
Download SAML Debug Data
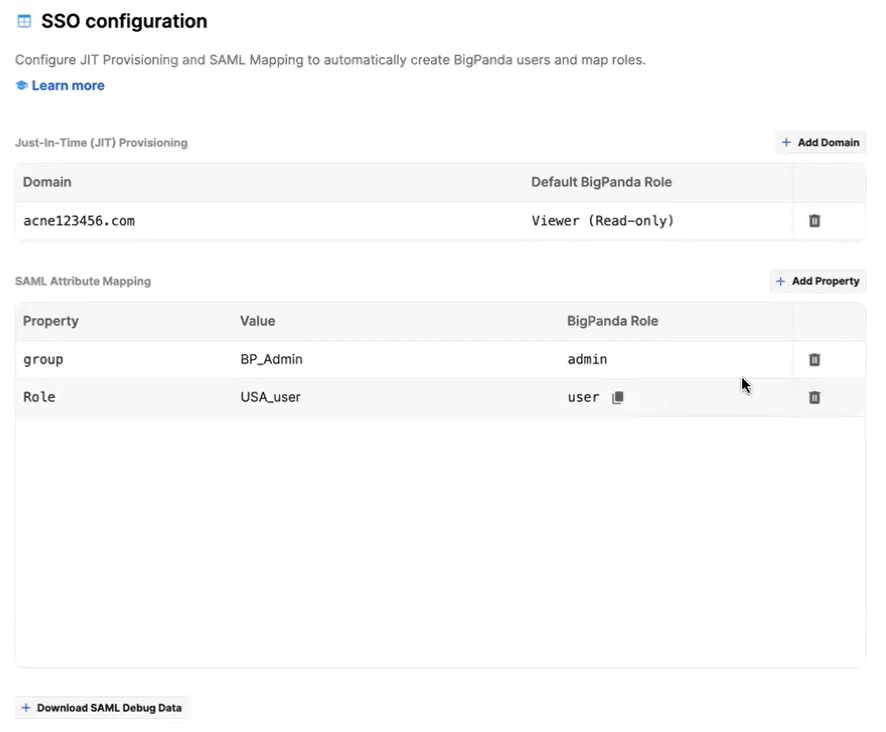tap(101, 707)
